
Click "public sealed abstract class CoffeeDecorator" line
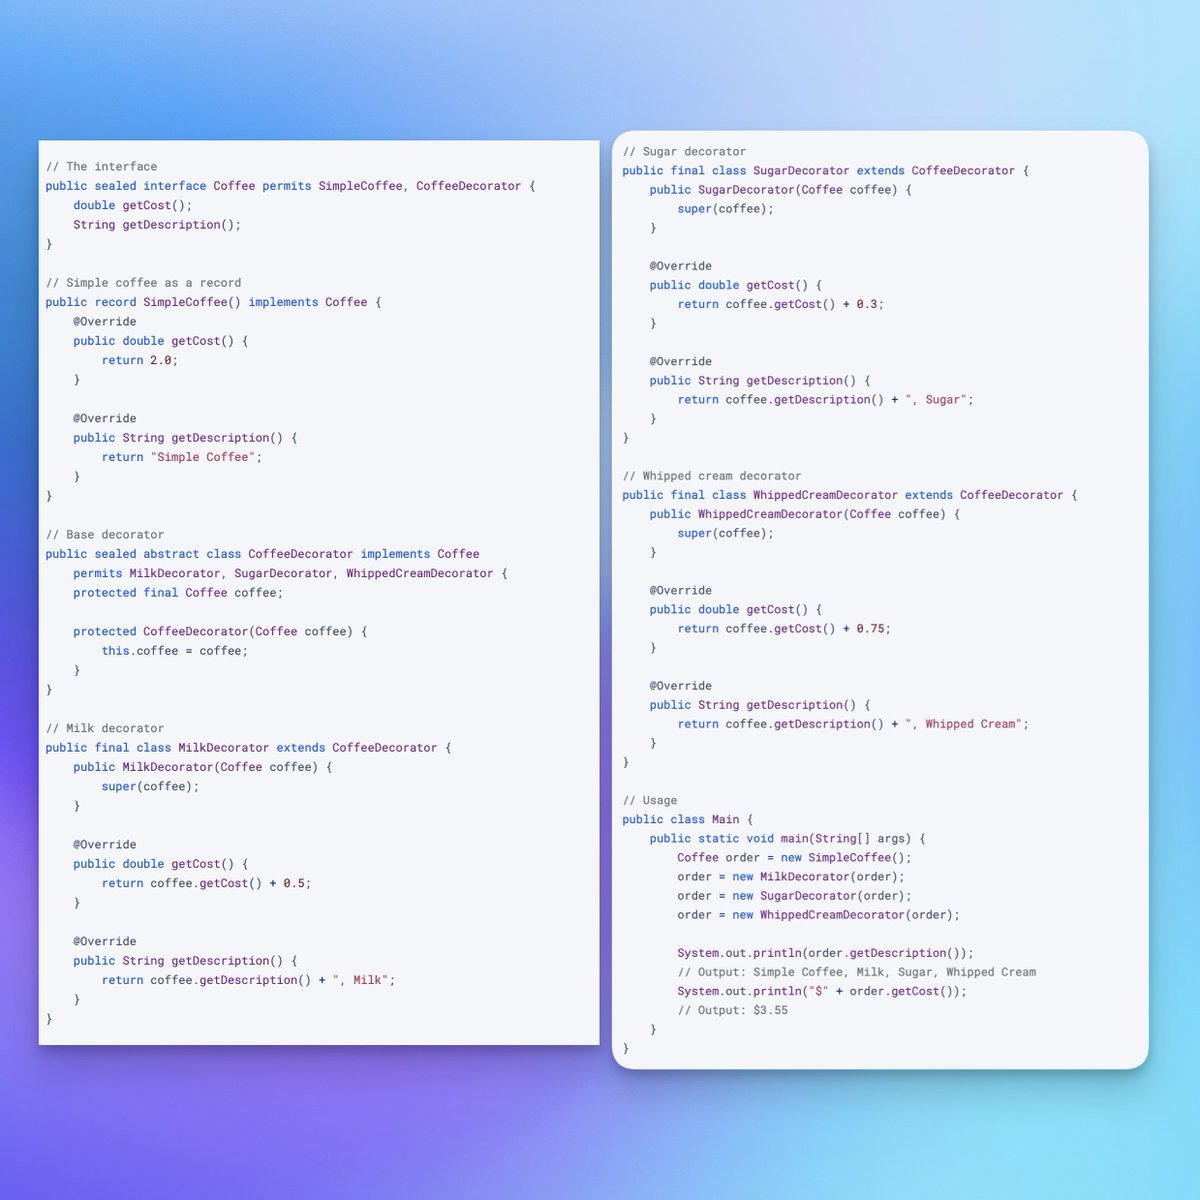coord(262,554)
